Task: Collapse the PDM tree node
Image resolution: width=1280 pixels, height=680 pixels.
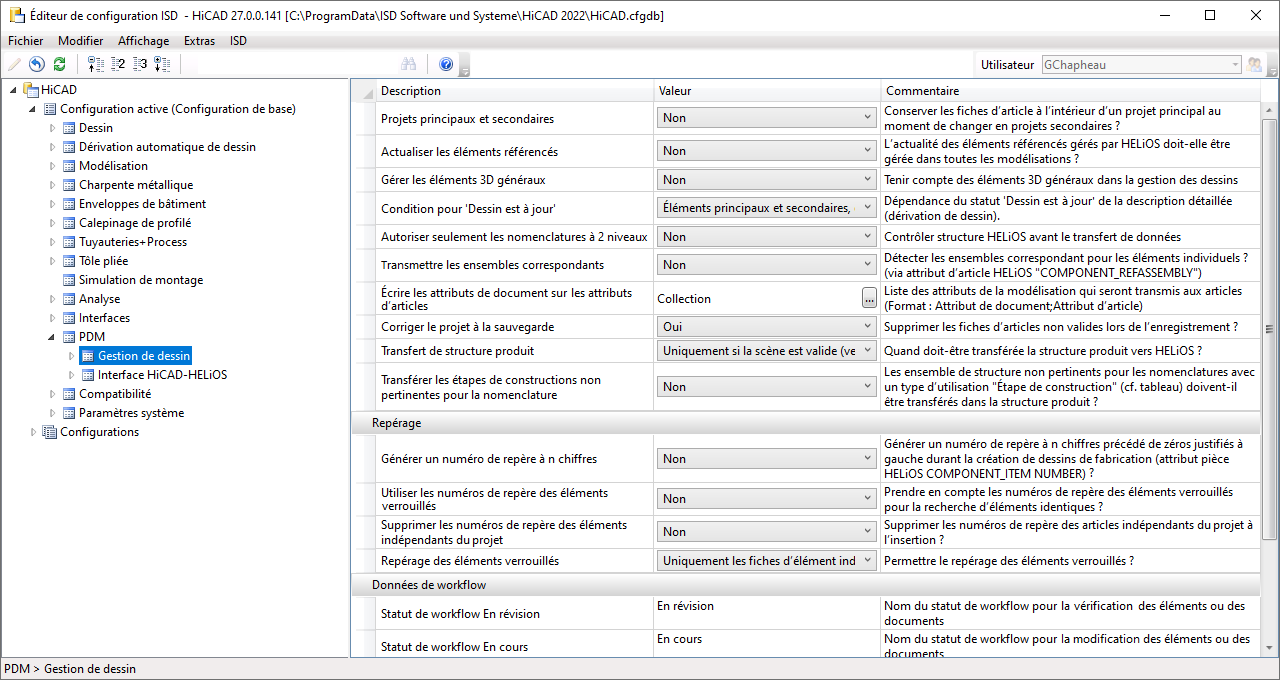Action: tap(53, 337)
